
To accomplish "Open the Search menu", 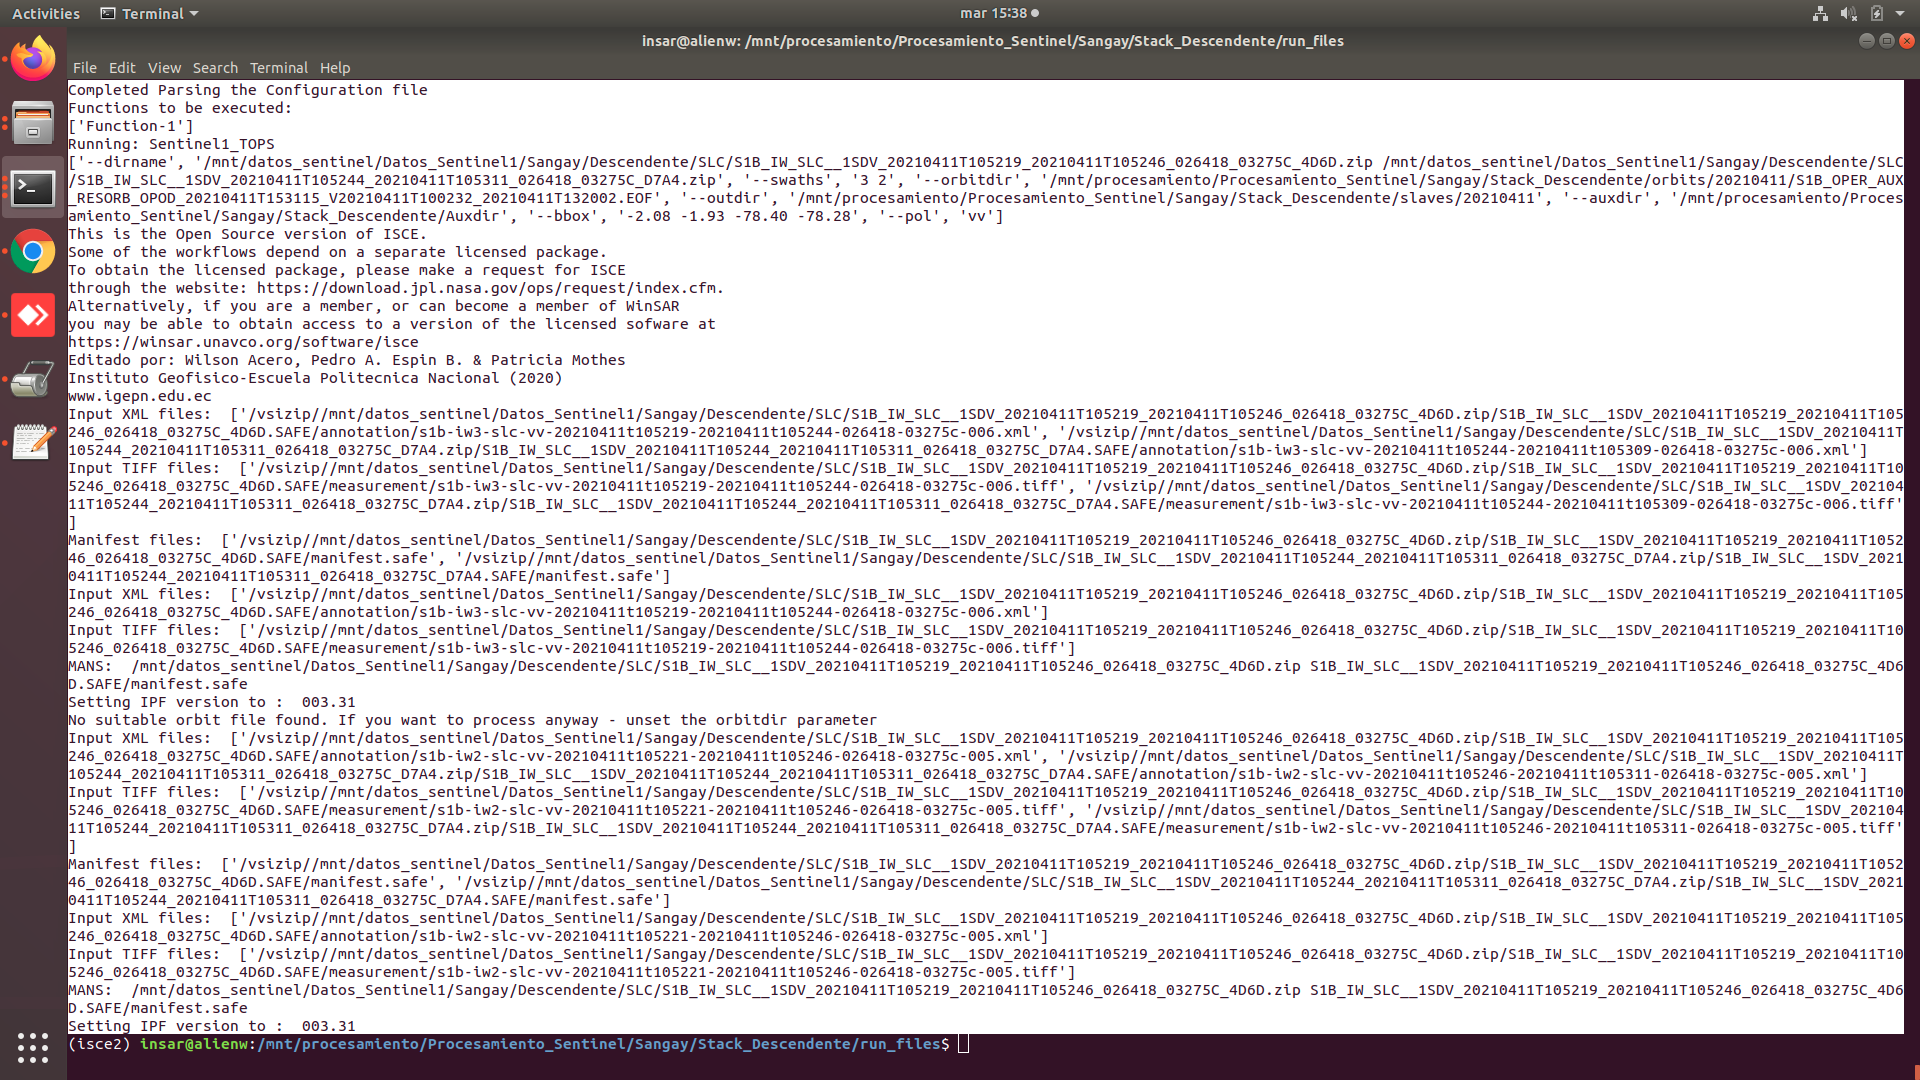I will [x=216, y=68].
